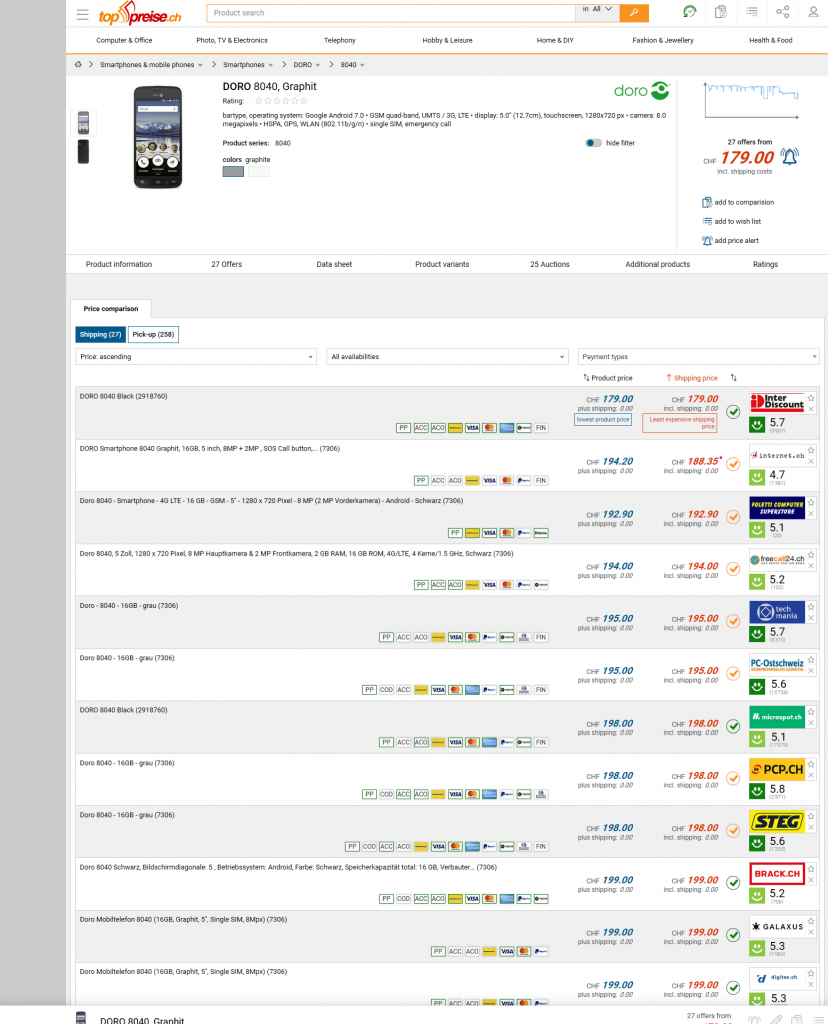Click the home icon in breadcrumb

pos(78,65)
